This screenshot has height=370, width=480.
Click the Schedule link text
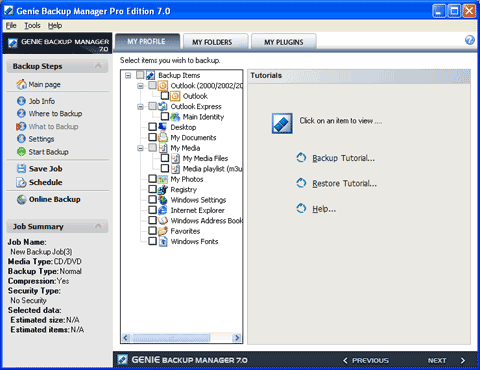tap(46, 182)
